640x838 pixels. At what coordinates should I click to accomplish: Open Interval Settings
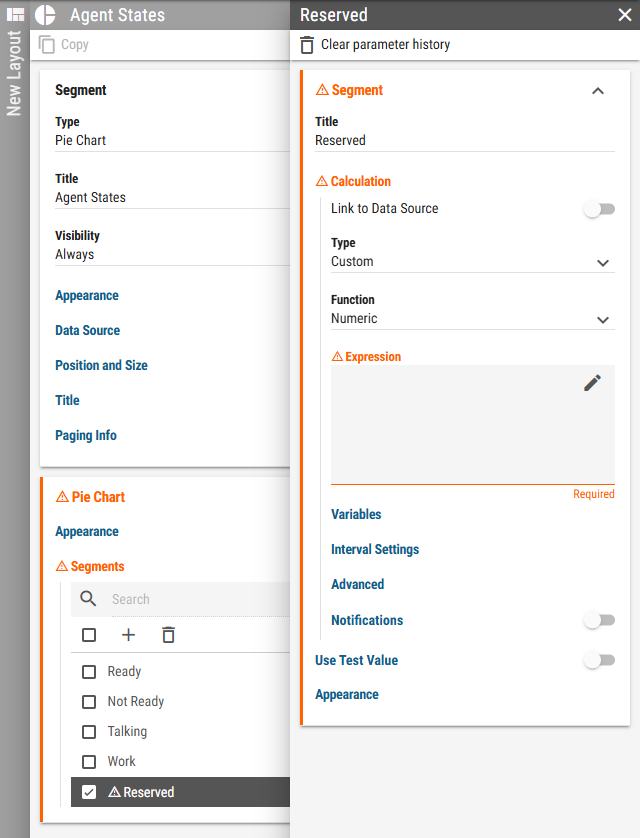coord(375,549)
